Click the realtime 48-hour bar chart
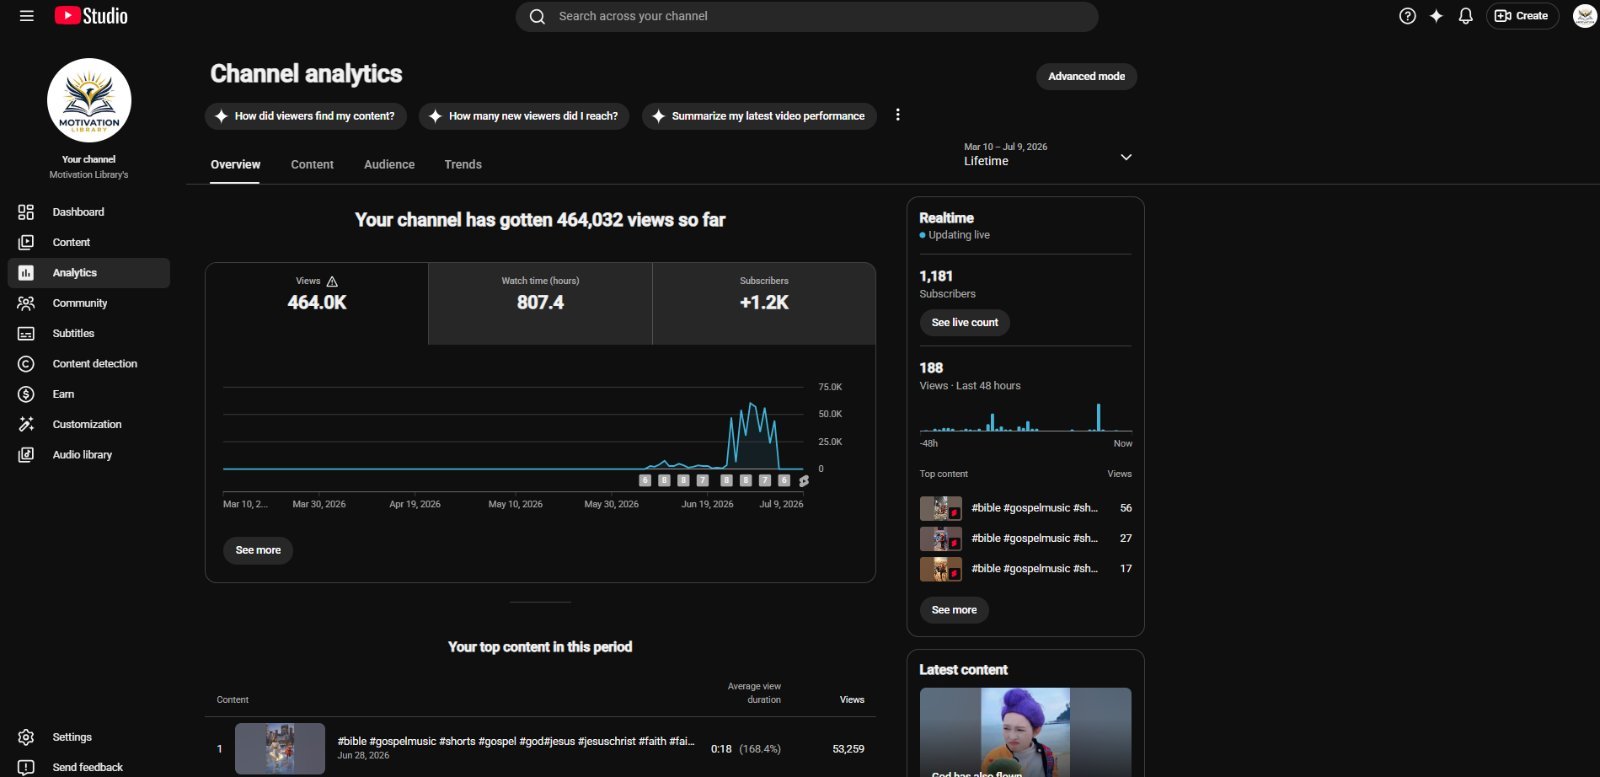1600x777 pixels. tap(1026, 417)
